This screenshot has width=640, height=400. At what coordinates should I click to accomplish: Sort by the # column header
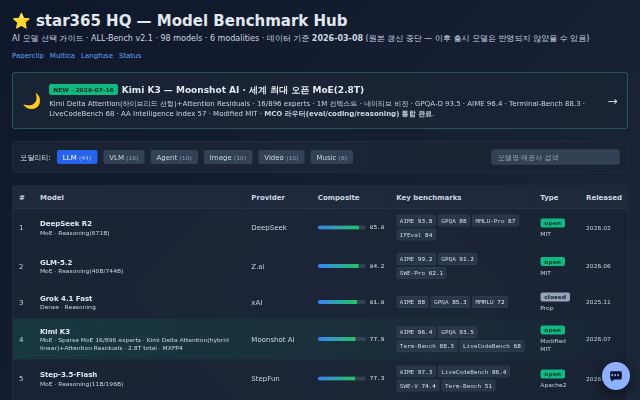22,198
